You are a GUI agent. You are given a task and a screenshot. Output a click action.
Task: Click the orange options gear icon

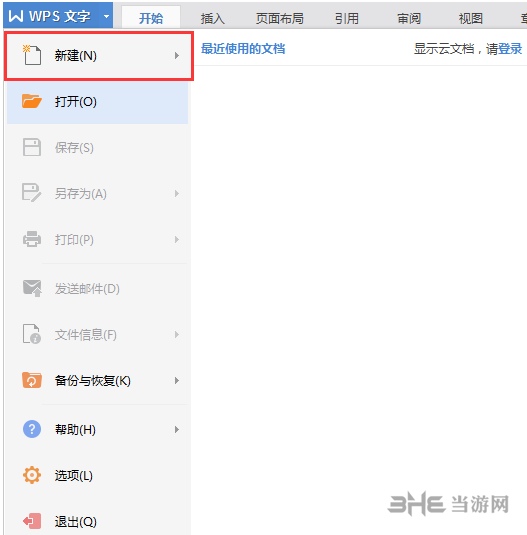(x=32, y=475)
